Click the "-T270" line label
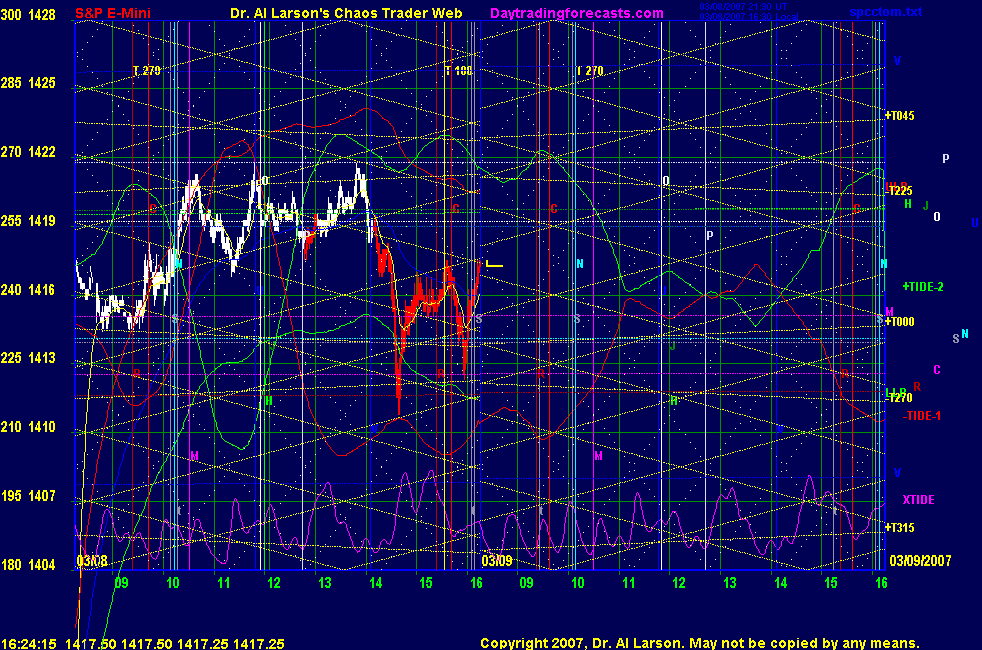 (899, 398)
